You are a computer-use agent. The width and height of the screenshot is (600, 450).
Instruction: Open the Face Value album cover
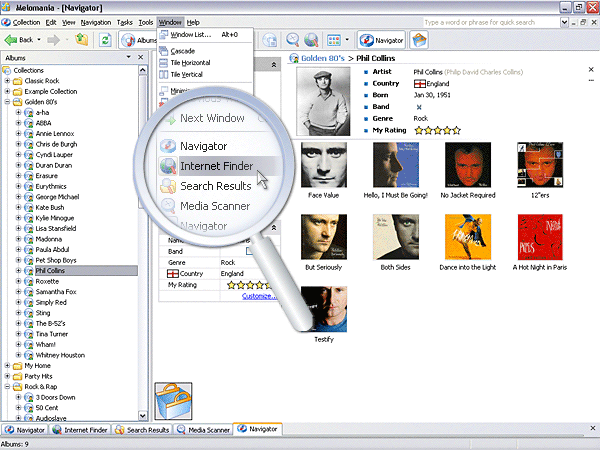click(323, 166)
